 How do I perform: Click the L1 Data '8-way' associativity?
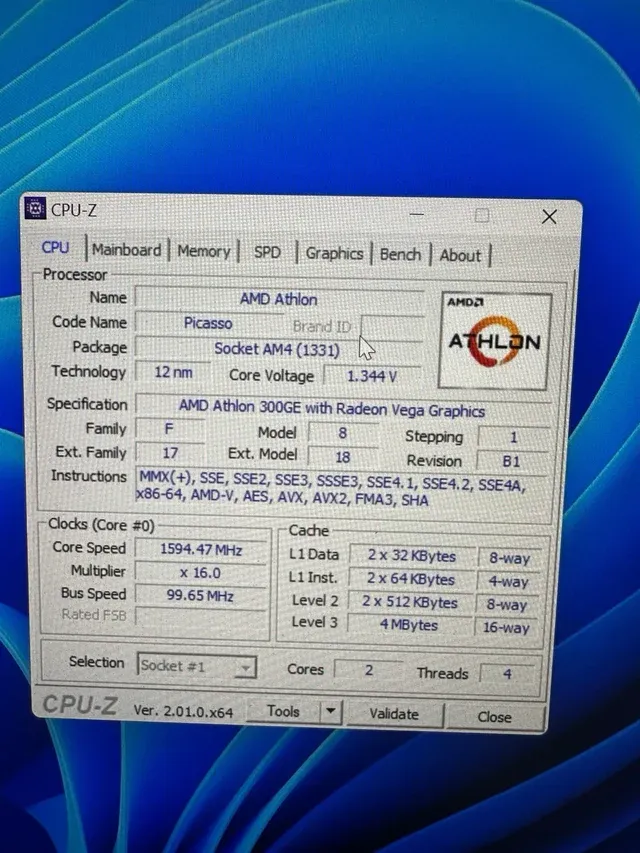509,558
